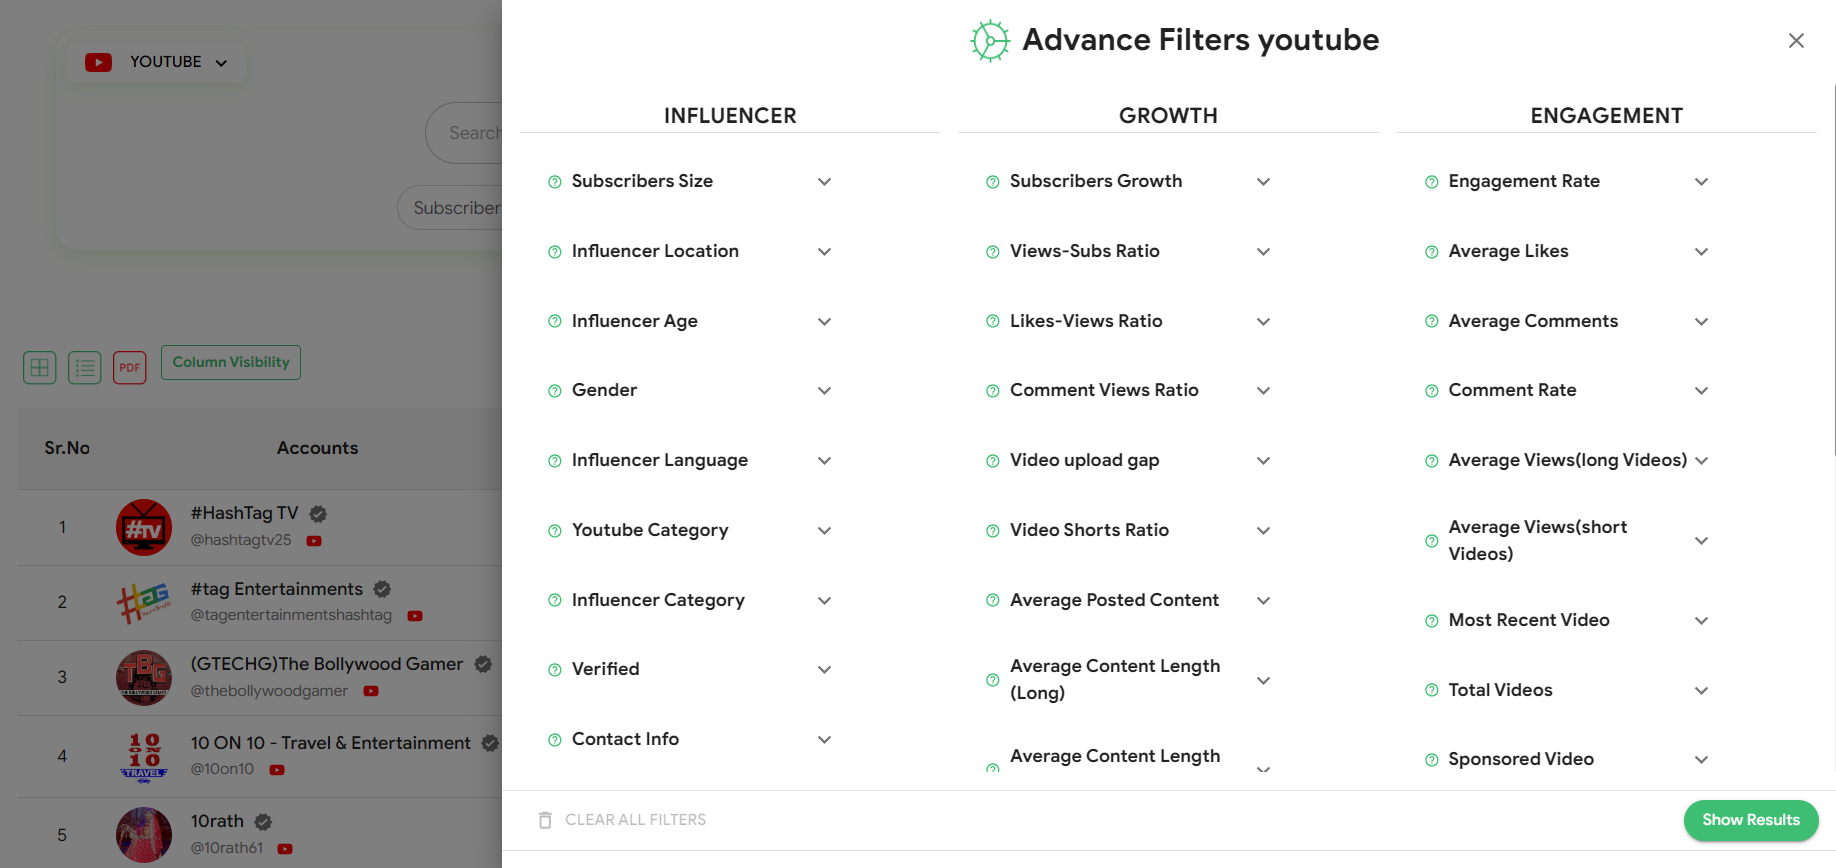Click the help icon beside Video Shorts Ratio
The width and height of the screenshot is (1836, 868).
(992, 531)
